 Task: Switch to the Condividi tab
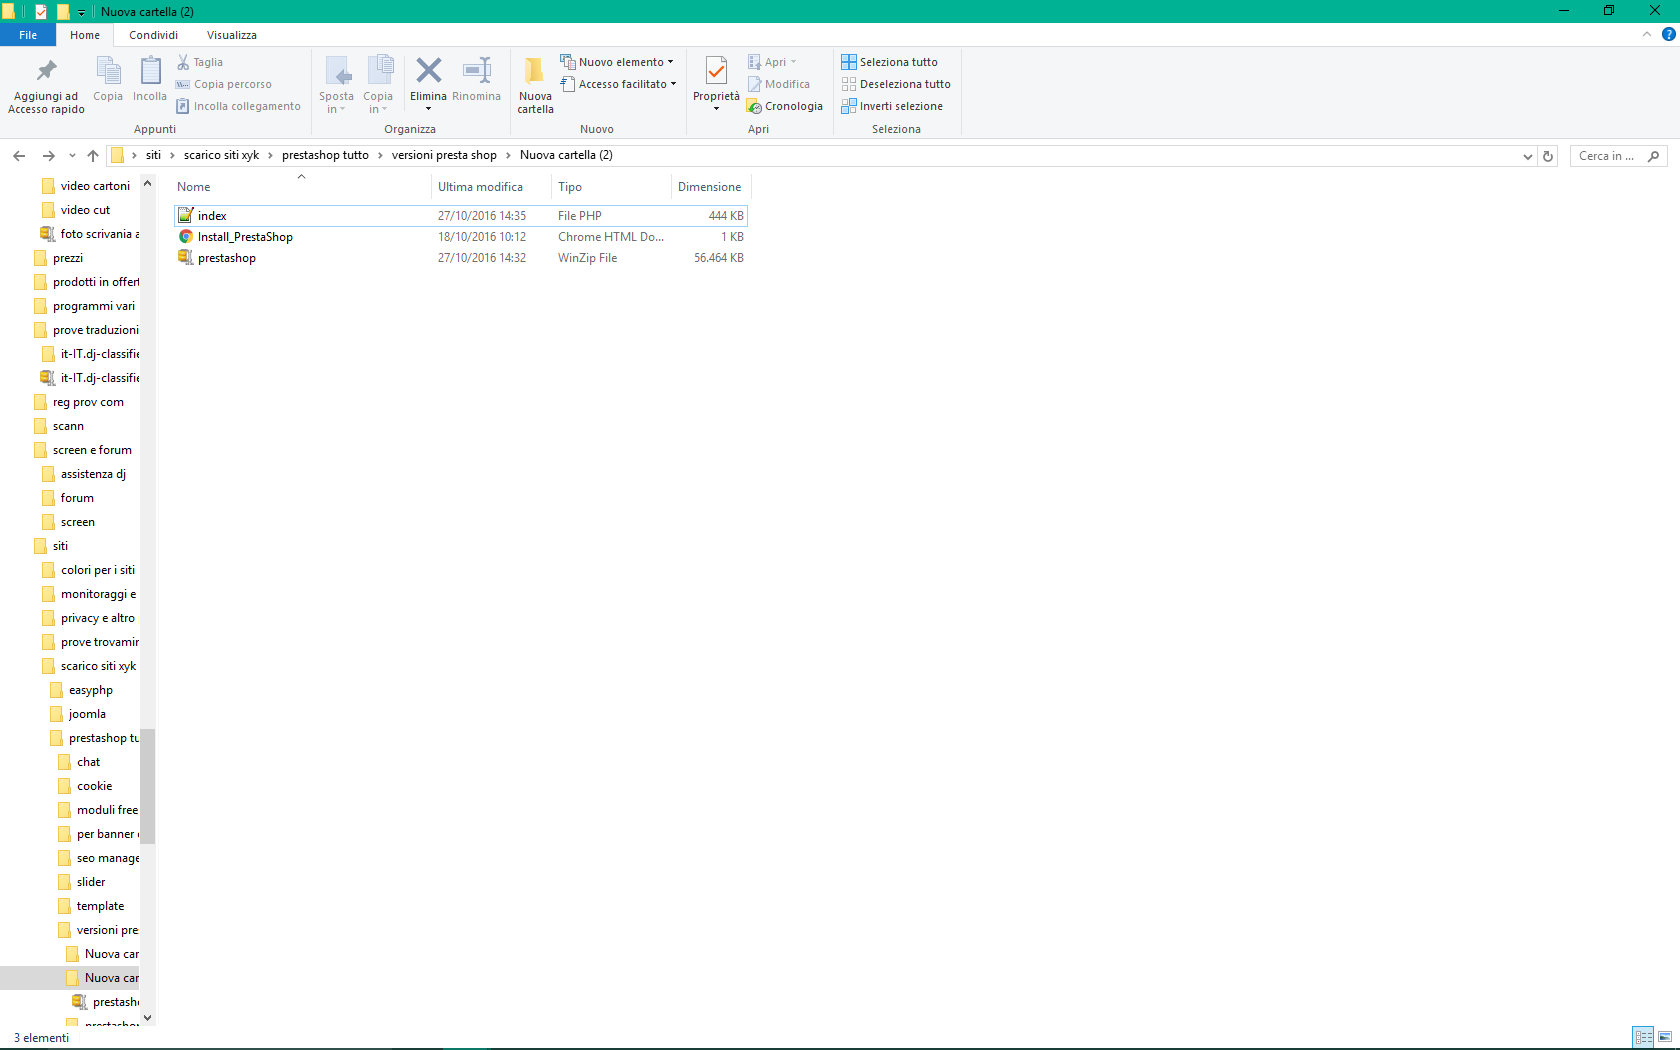pyautogui.click(x=153, y=35)
